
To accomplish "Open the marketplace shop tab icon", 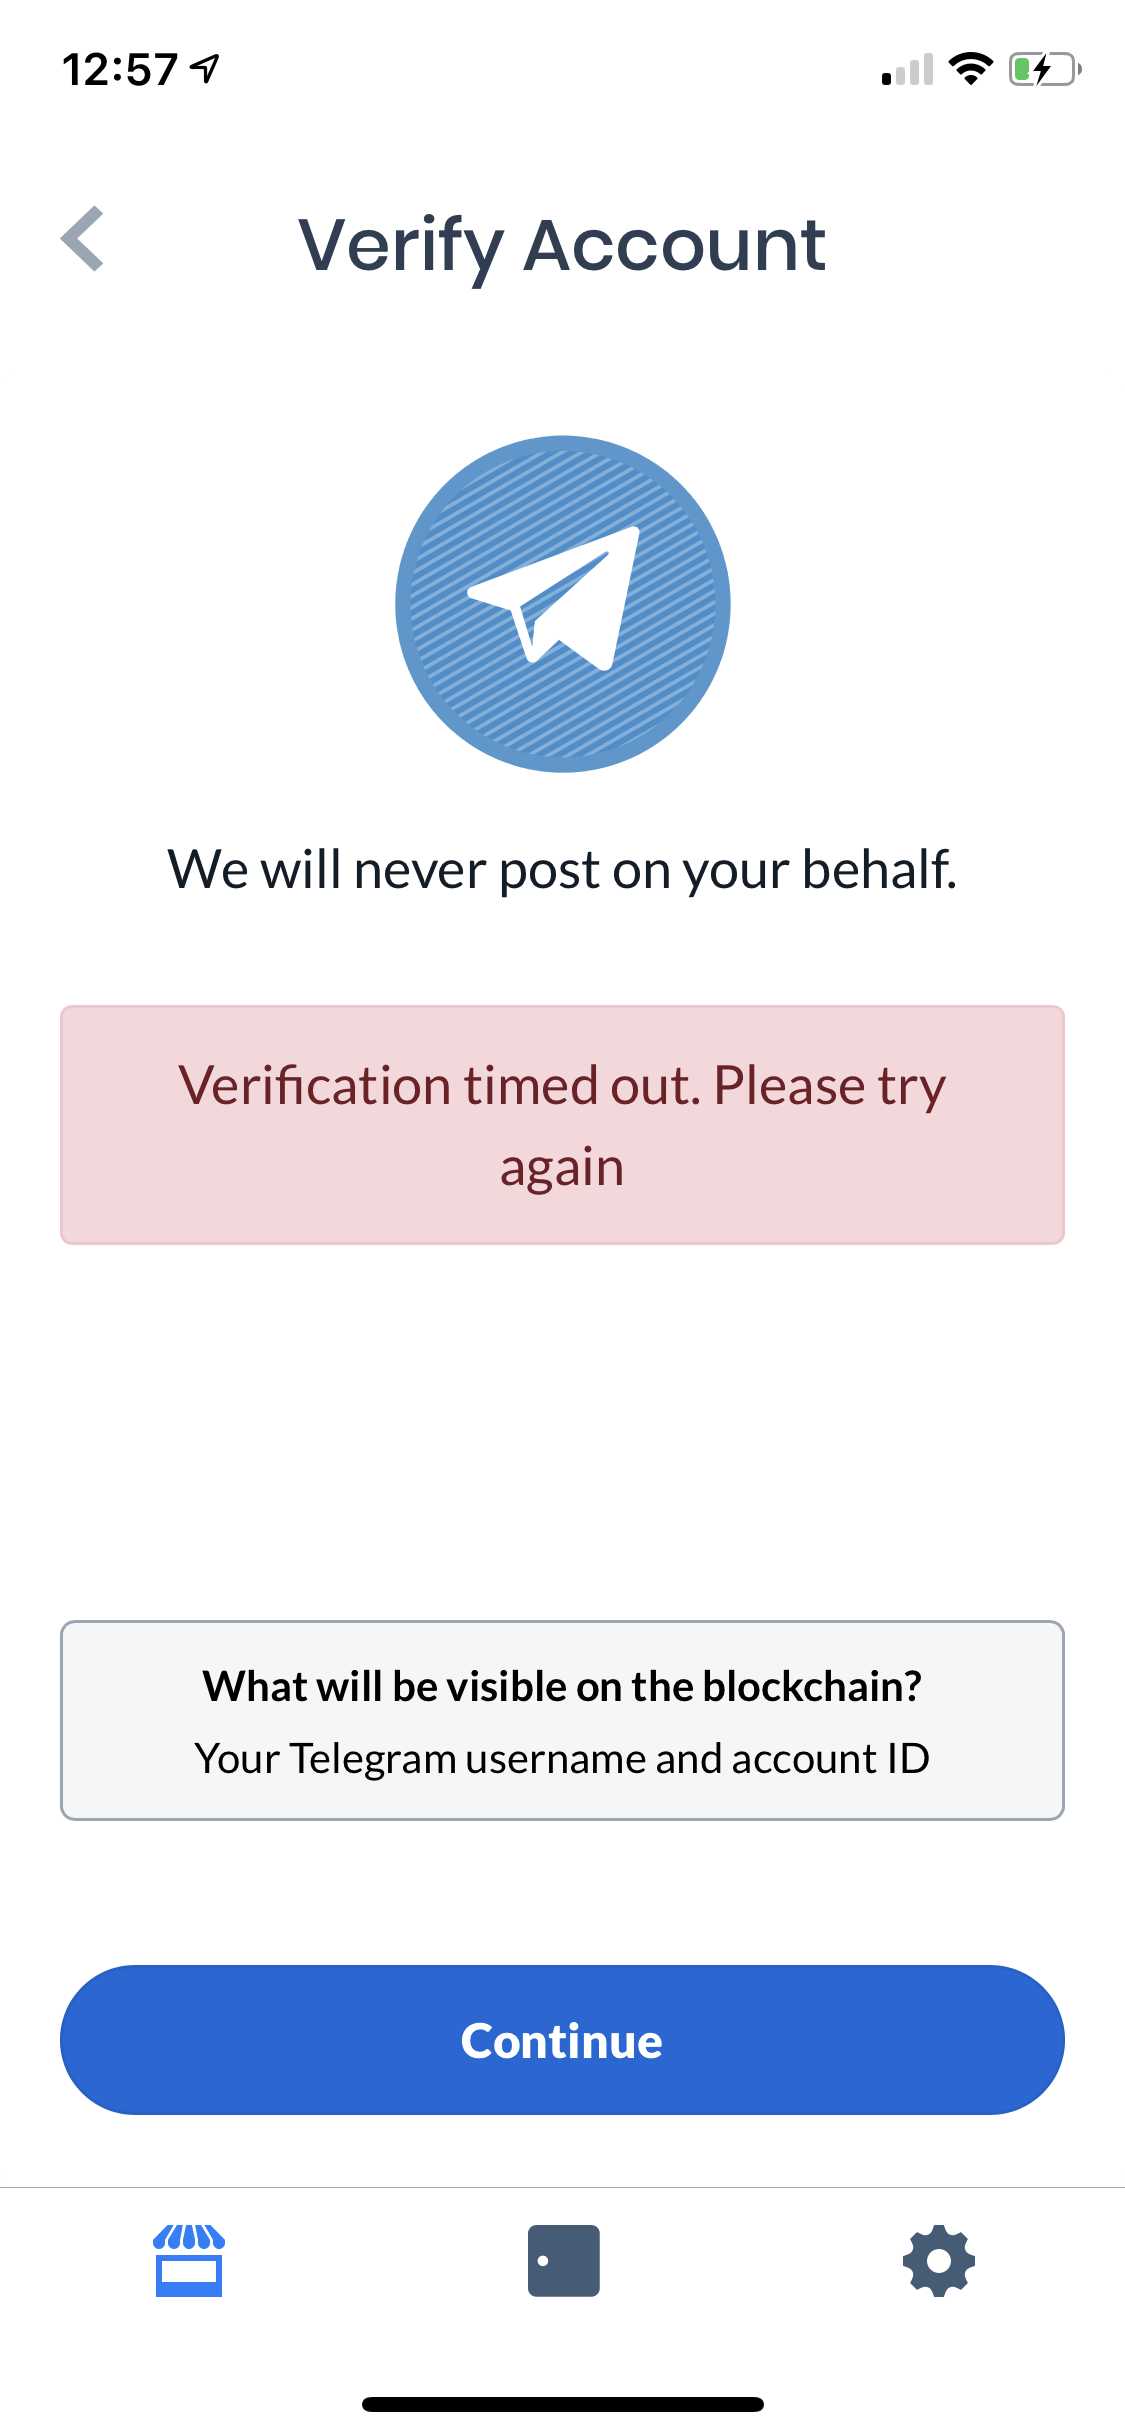I will [189, 2261].
